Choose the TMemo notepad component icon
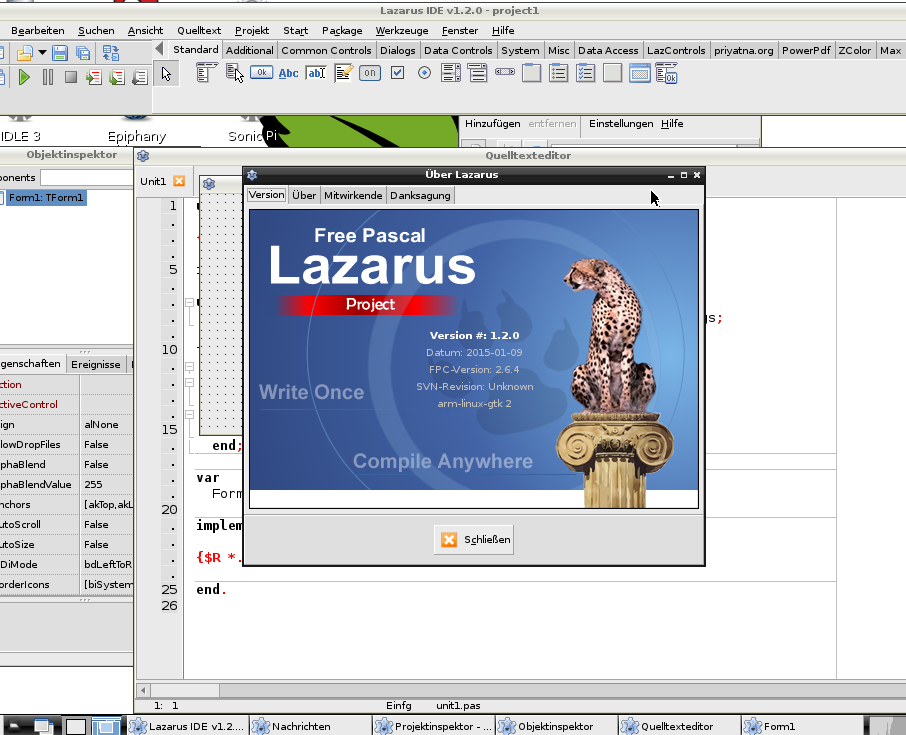 click(343, 72)
